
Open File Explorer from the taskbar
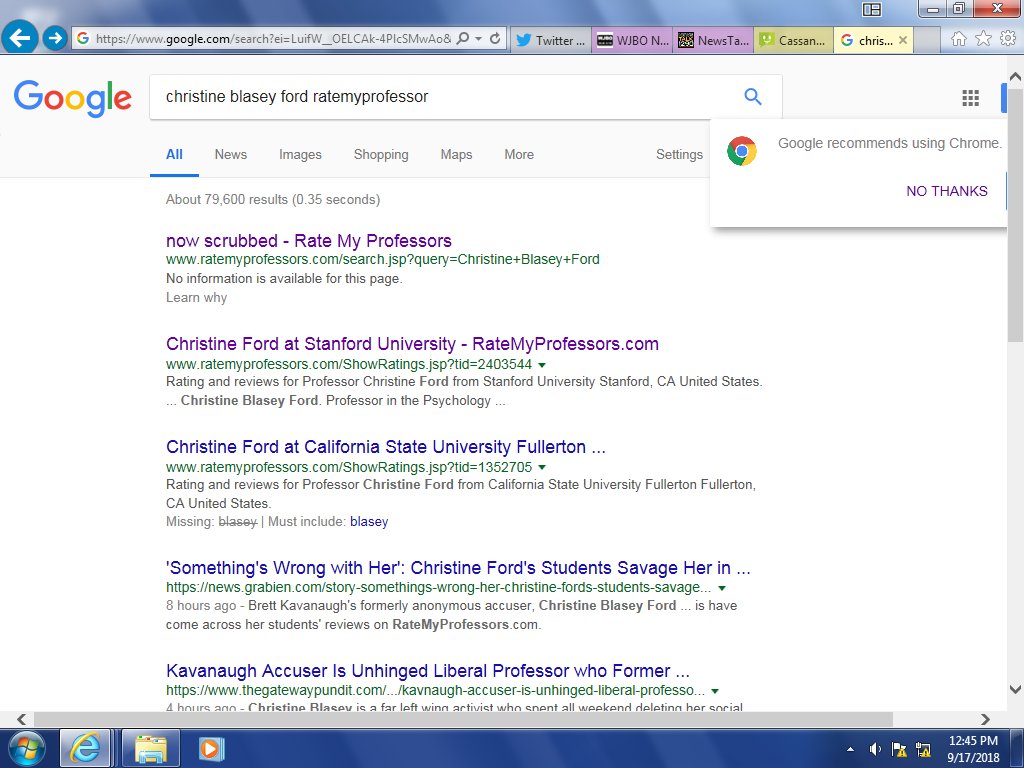pyautogui.click(x=150, y=748)
